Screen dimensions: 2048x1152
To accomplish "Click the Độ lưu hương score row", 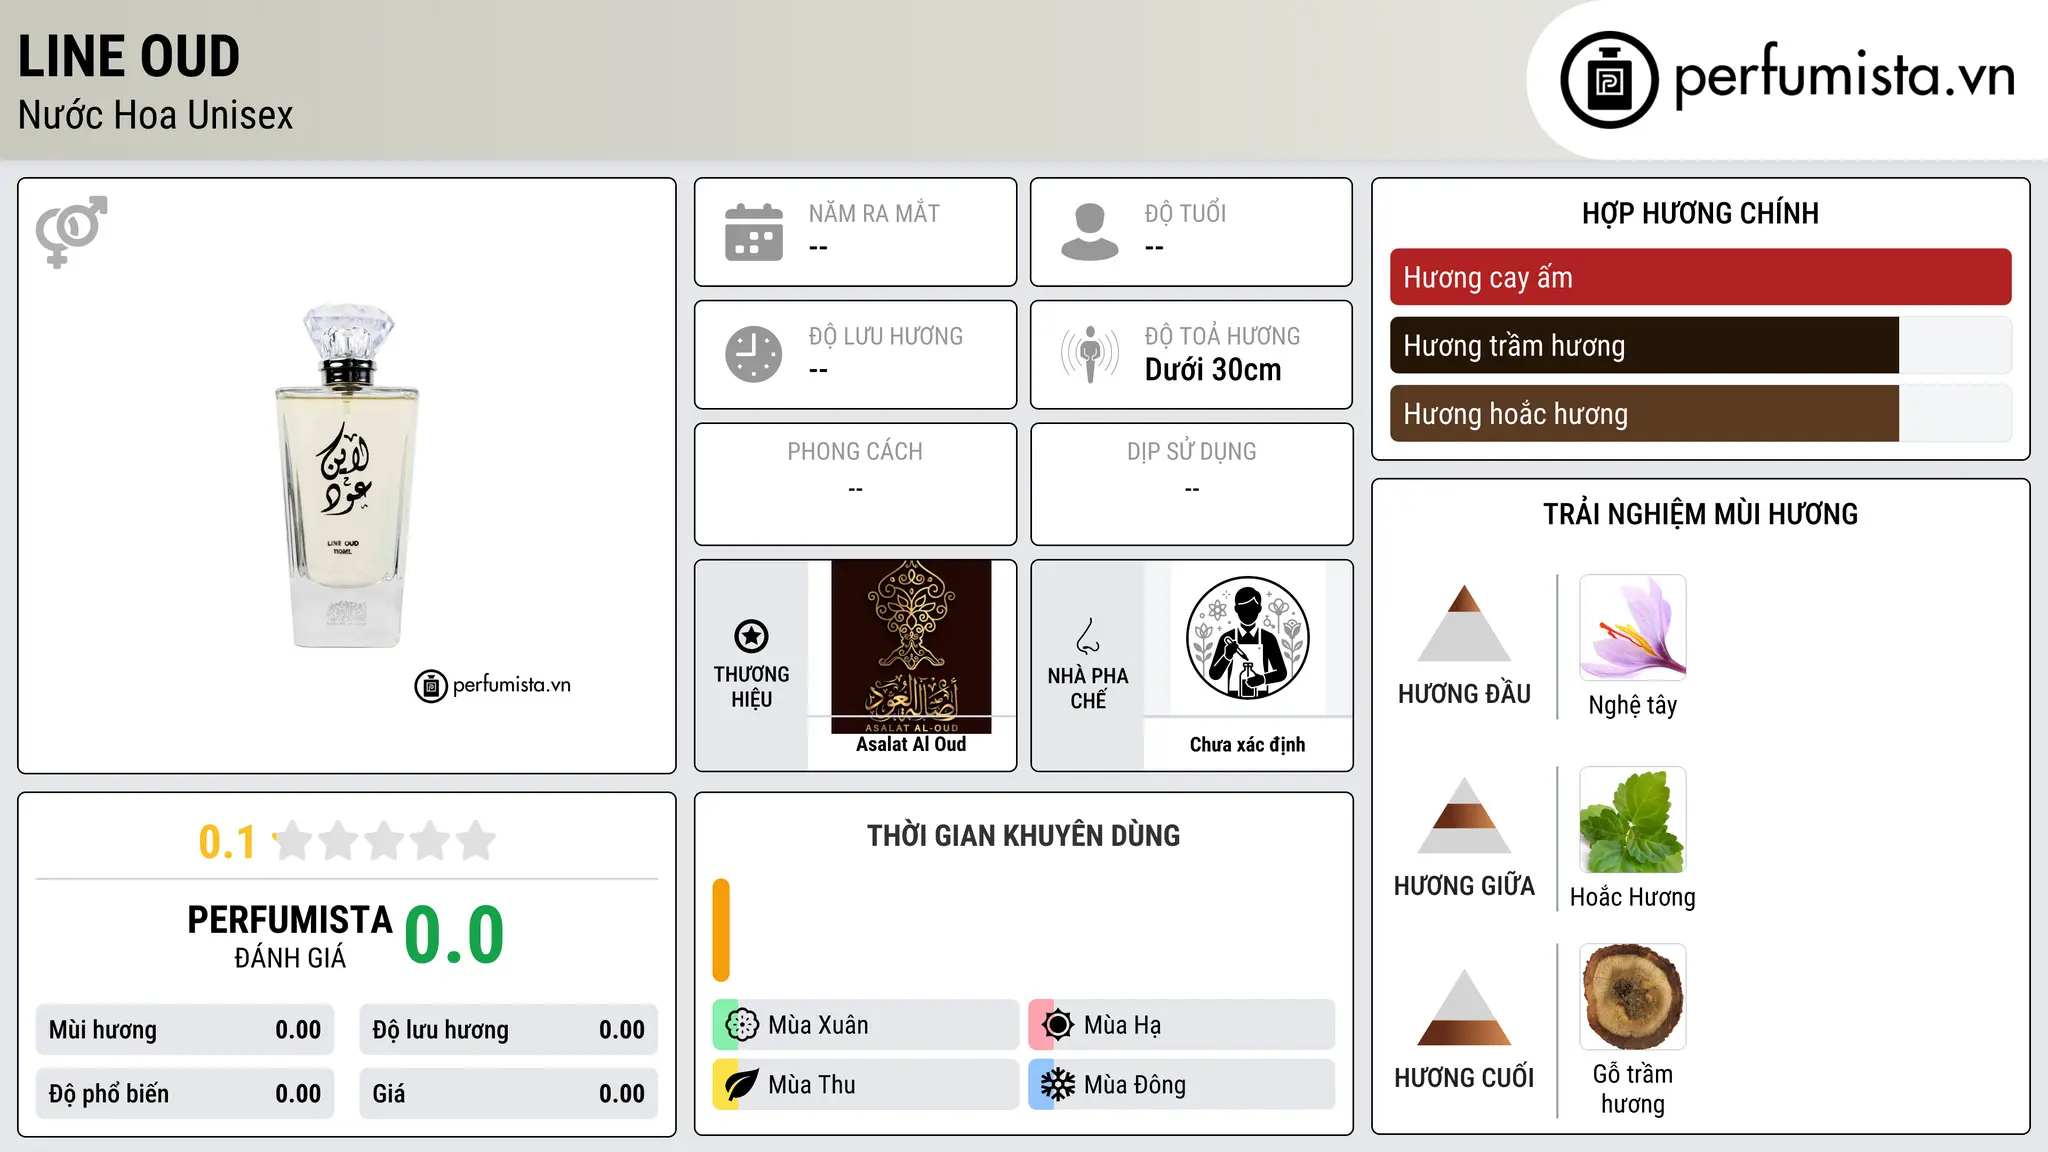I will pyautogui.click(x=508, y=1030).
